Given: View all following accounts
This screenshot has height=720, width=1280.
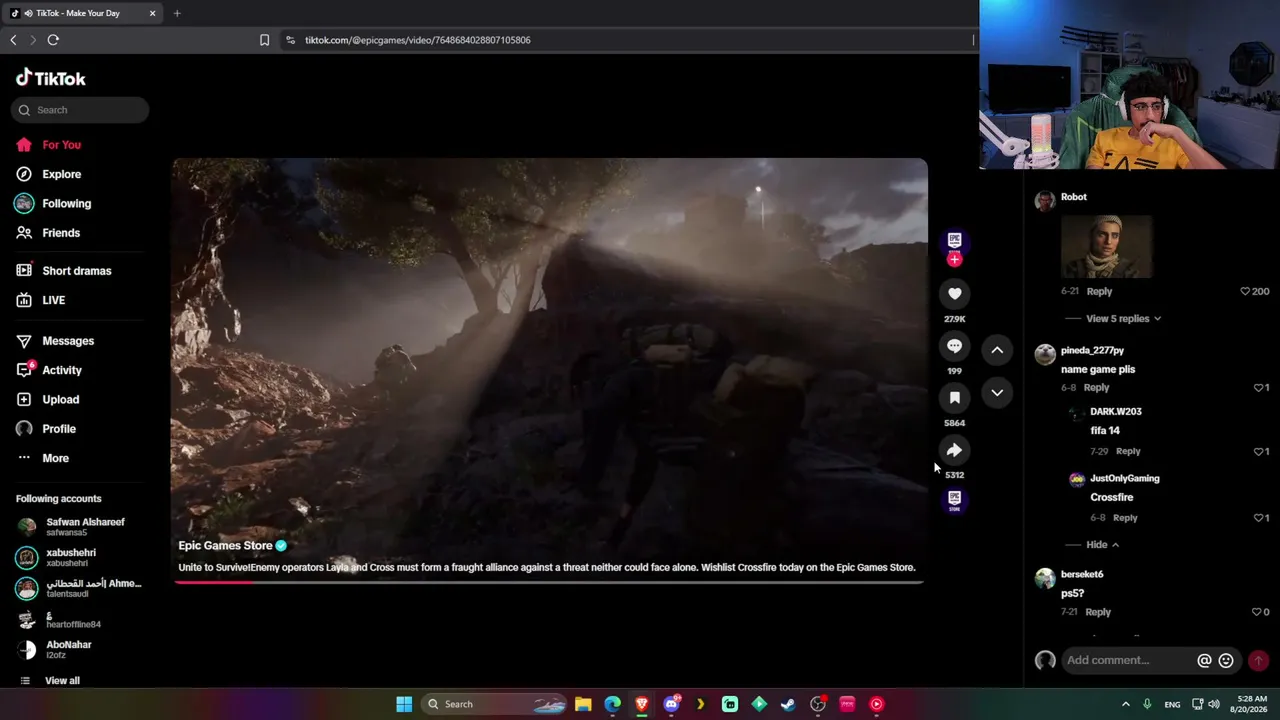Looking at the screenshot, I should point(62,681).
